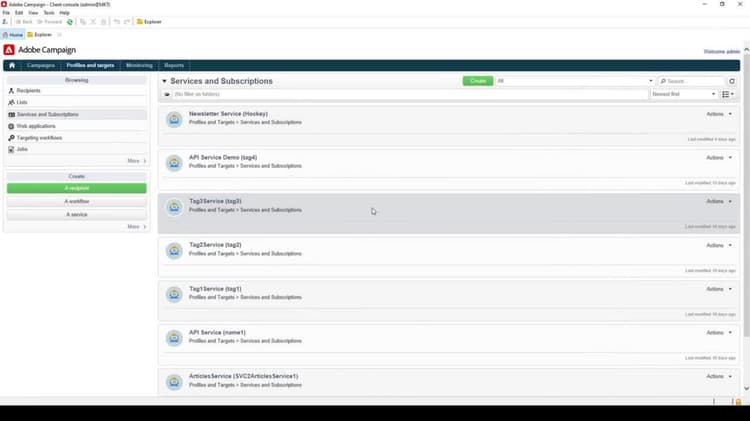Open the Edit menu

coord(19,13)
